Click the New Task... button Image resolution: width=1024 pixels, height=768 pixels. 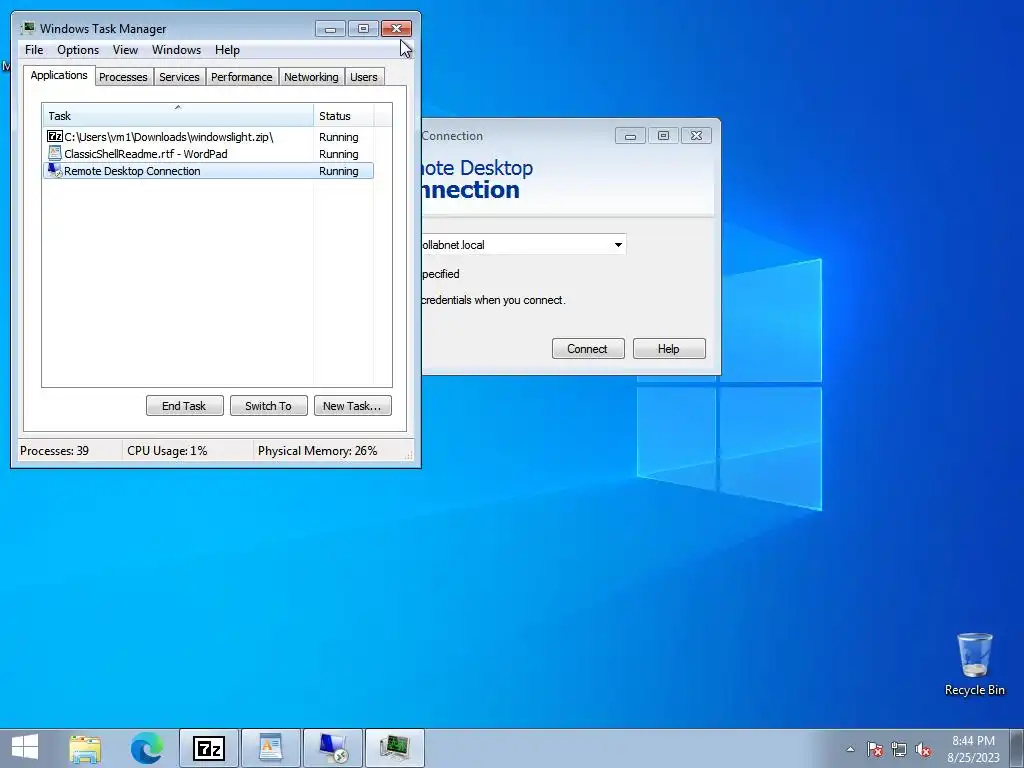(352, 406)
